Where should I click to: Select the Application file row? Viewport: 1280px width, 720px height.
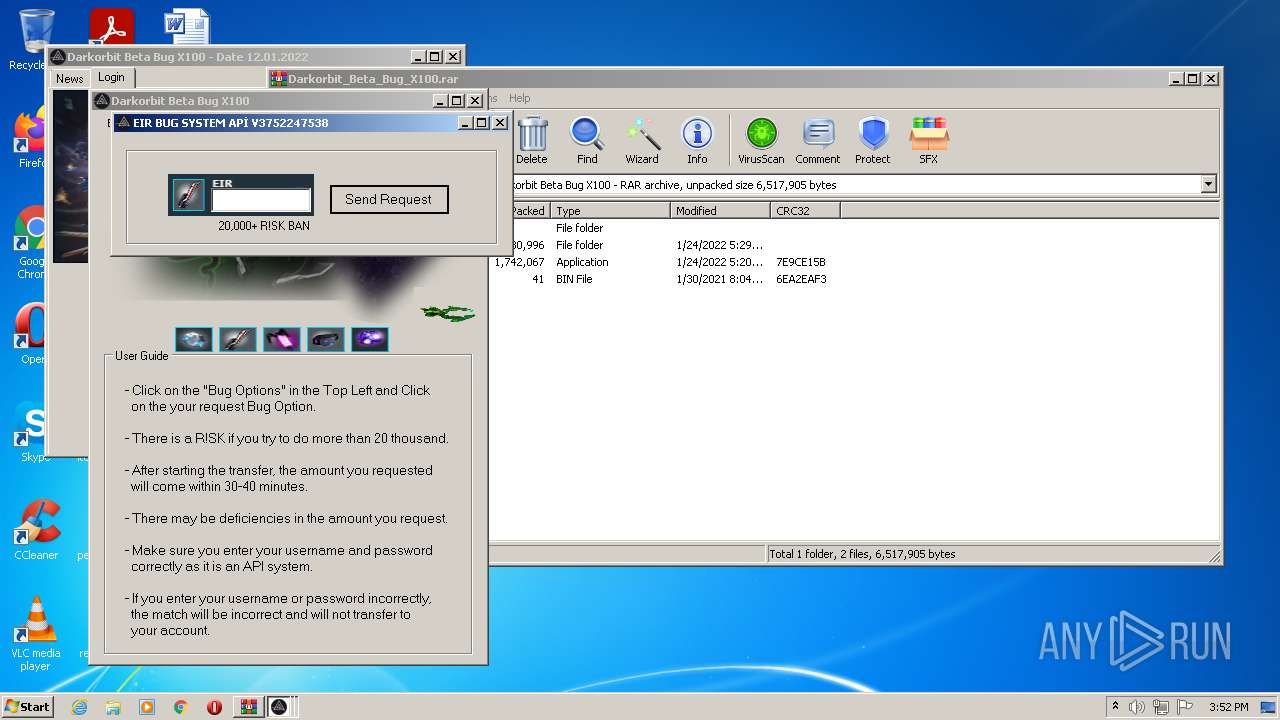[x=855, y=262]
